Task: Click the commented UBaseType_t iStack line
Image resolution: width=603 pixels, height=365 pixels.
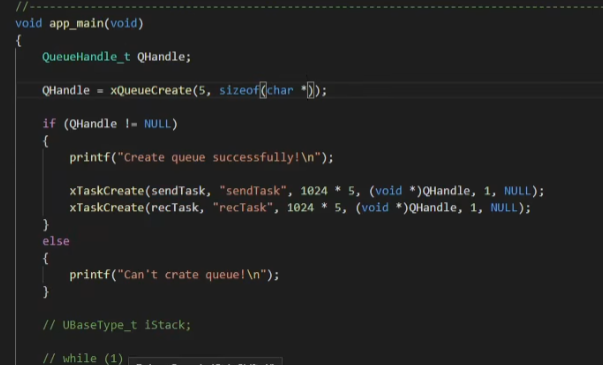Action: coord(117,325)
